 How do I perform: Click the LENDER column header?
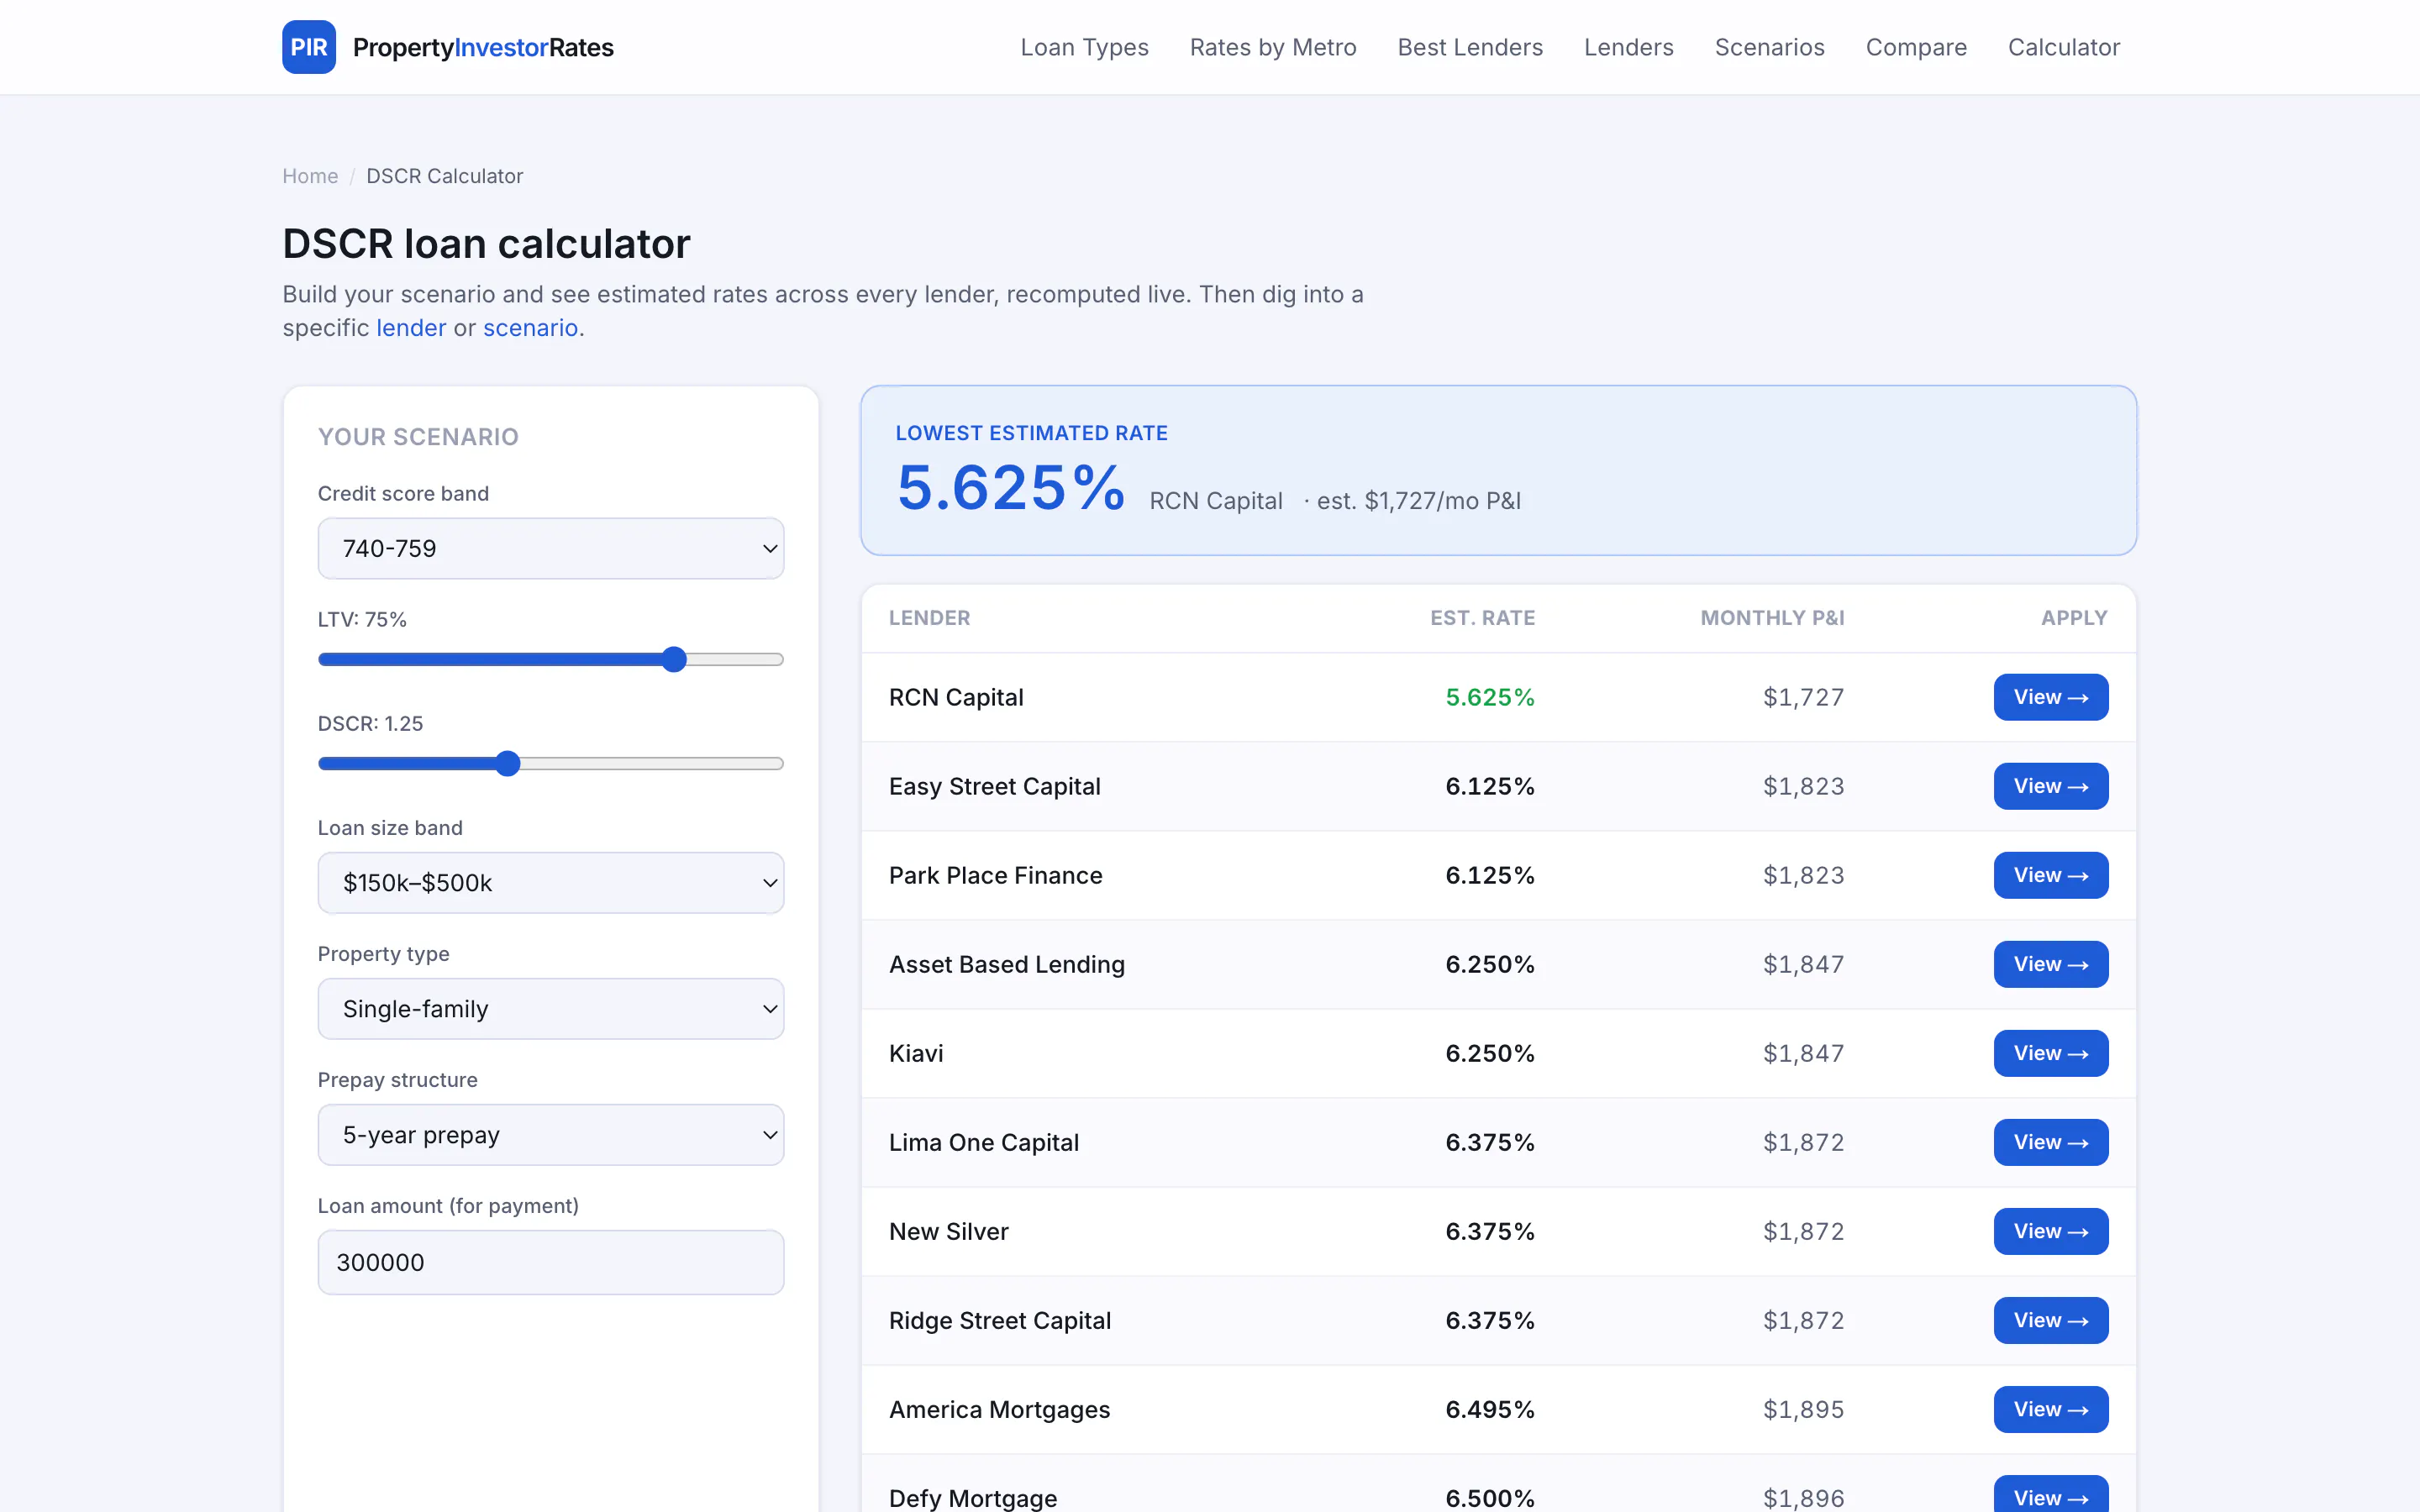[930, 618]
